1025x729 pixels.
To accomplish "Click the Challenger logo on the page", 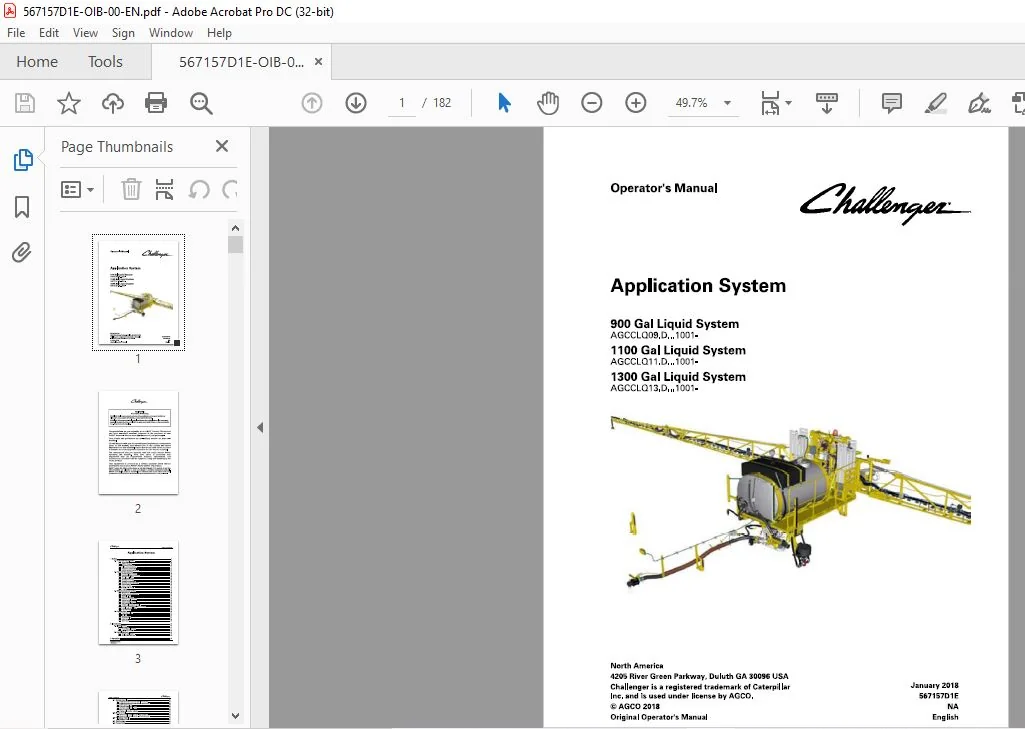I will [x=884, y=203].
